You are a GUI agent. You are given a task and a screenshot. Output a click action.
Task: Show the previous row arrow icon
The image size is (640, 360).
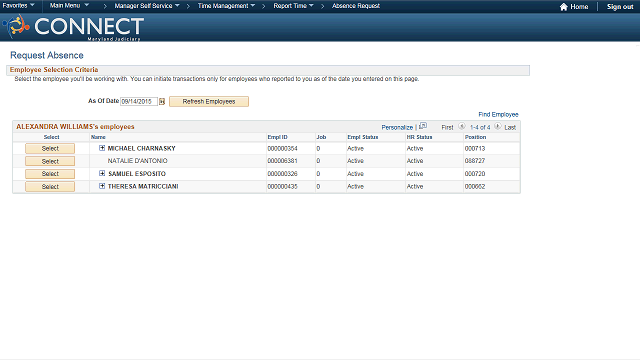click(x=462, y=127)
